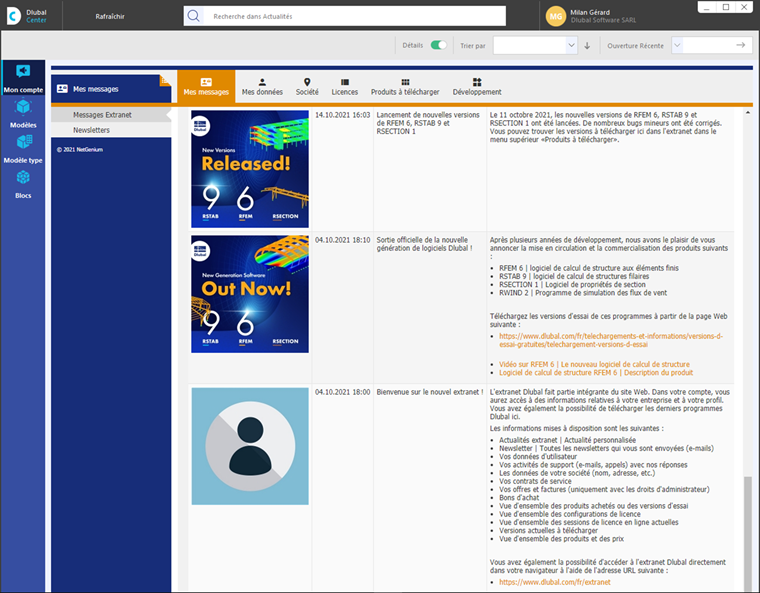
Task: Switch to the Mes messages tab
Action: click(206, 86)
